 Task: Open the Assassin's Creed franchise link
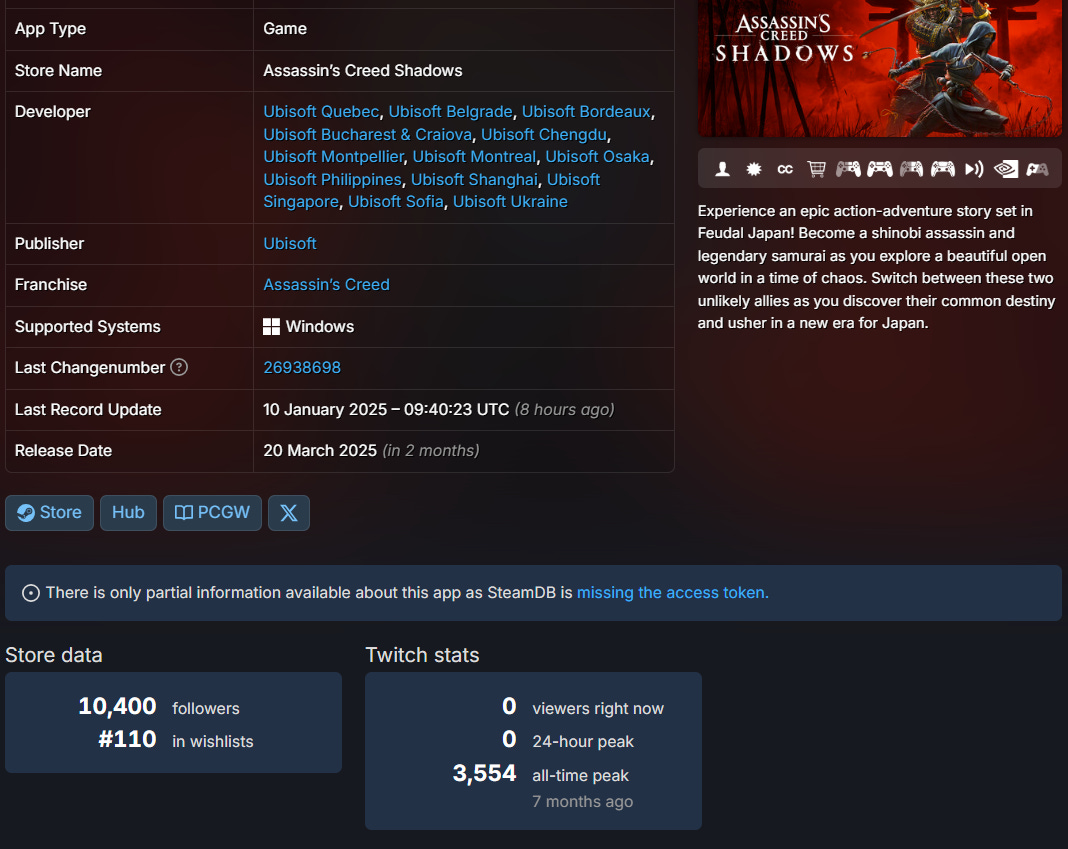pyautogui.click(x=326, y=284)
